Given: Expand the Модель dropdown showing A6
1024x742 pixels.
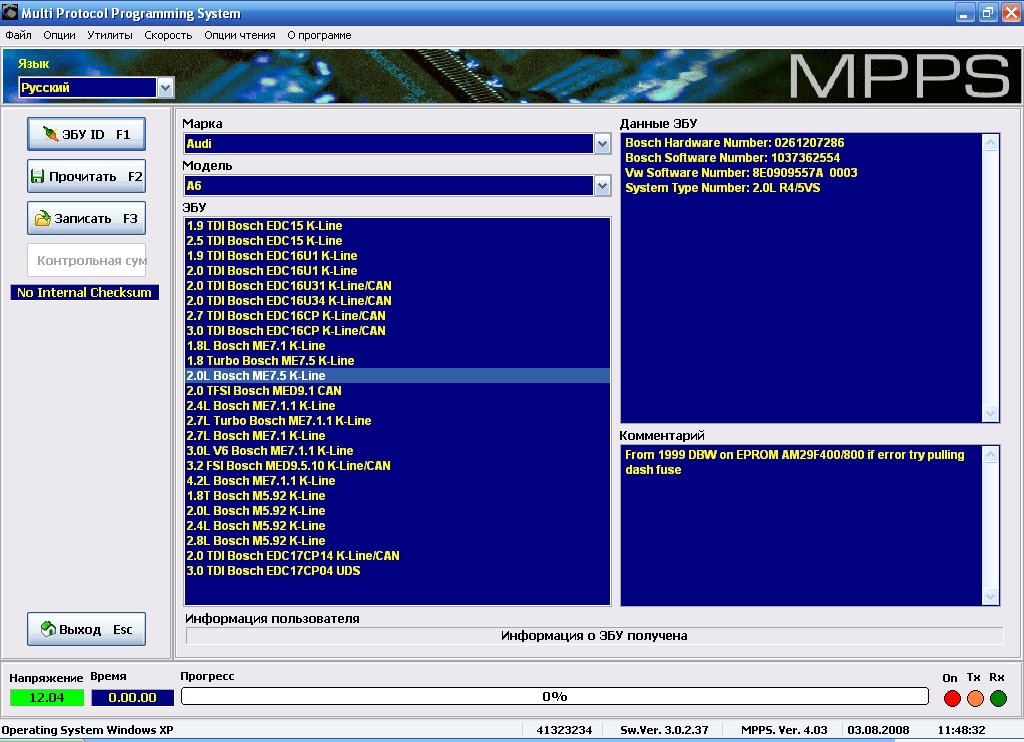Looking at the screenshot, I should pyautogui.click(x=602, y=185).
